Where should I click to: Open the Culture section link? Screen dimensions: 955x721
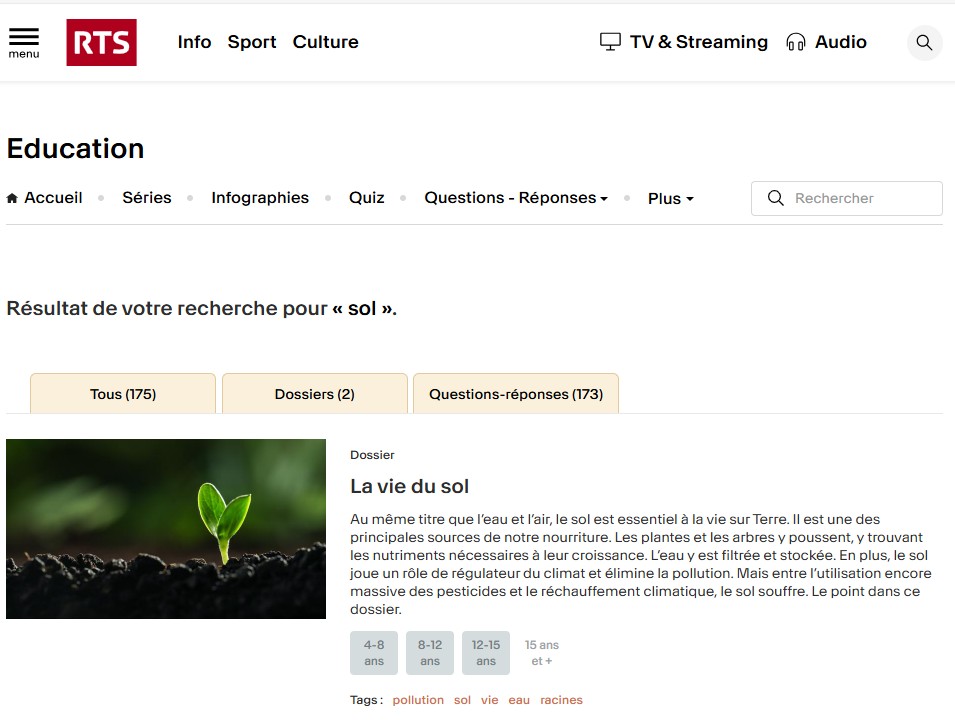[x=325, y=42]
